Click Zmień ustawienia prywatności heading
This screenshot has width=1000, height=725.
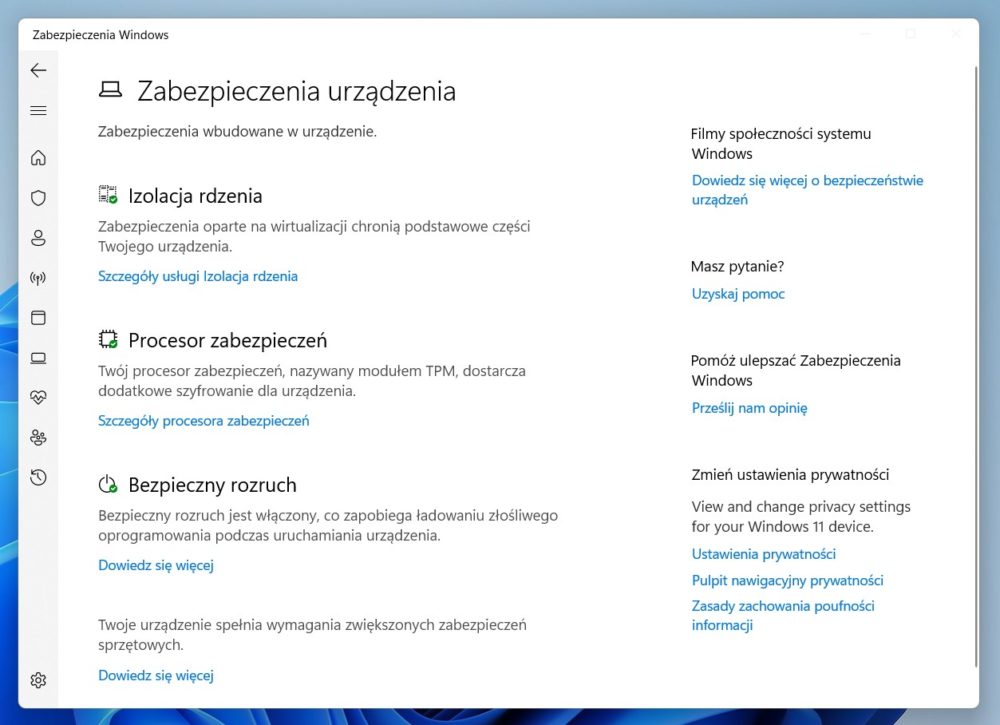(790, 474)
